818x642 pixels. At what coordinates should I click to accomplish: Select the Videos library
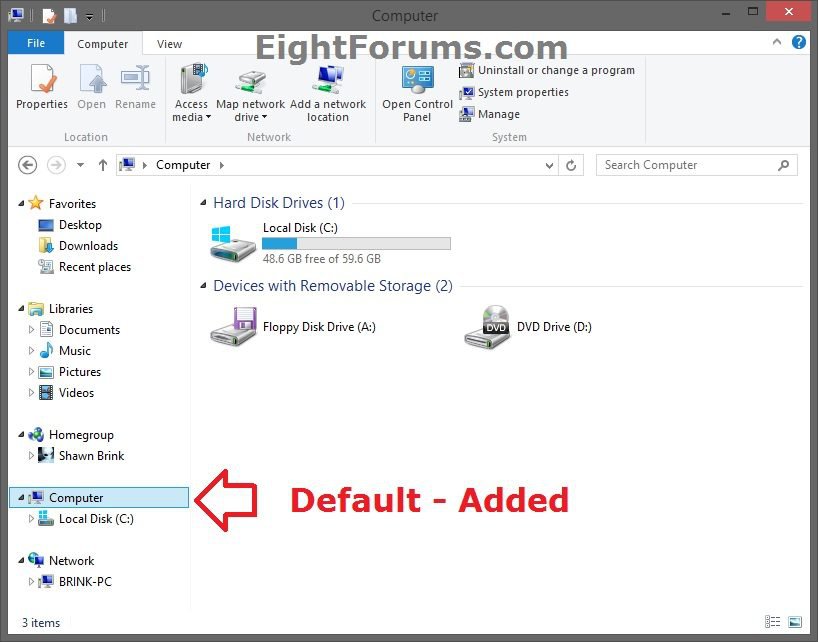76,393
